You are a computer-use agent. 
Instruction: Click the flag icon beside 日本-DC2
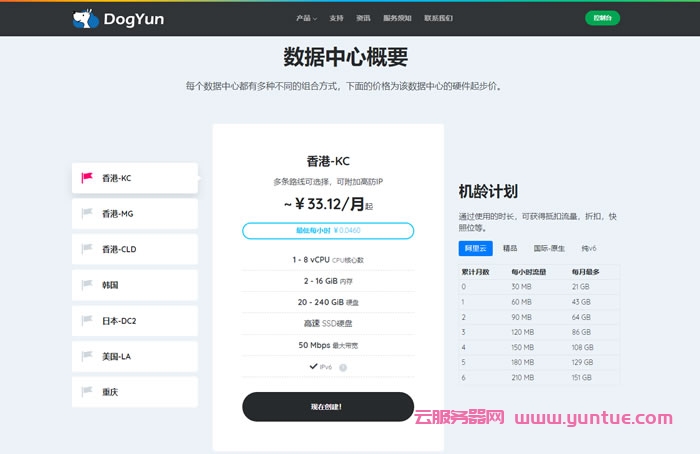[x=87, y=321]
